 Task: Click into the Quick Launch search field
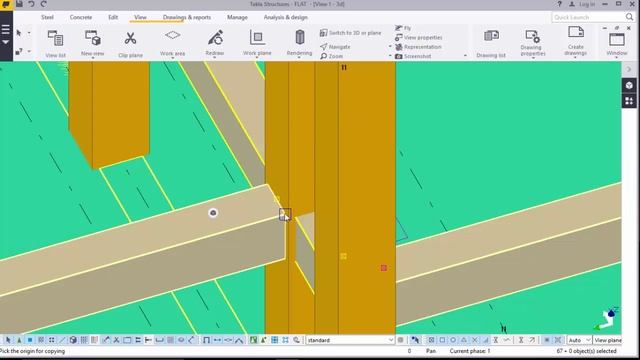pyautogui.click(x=588, y=17)
